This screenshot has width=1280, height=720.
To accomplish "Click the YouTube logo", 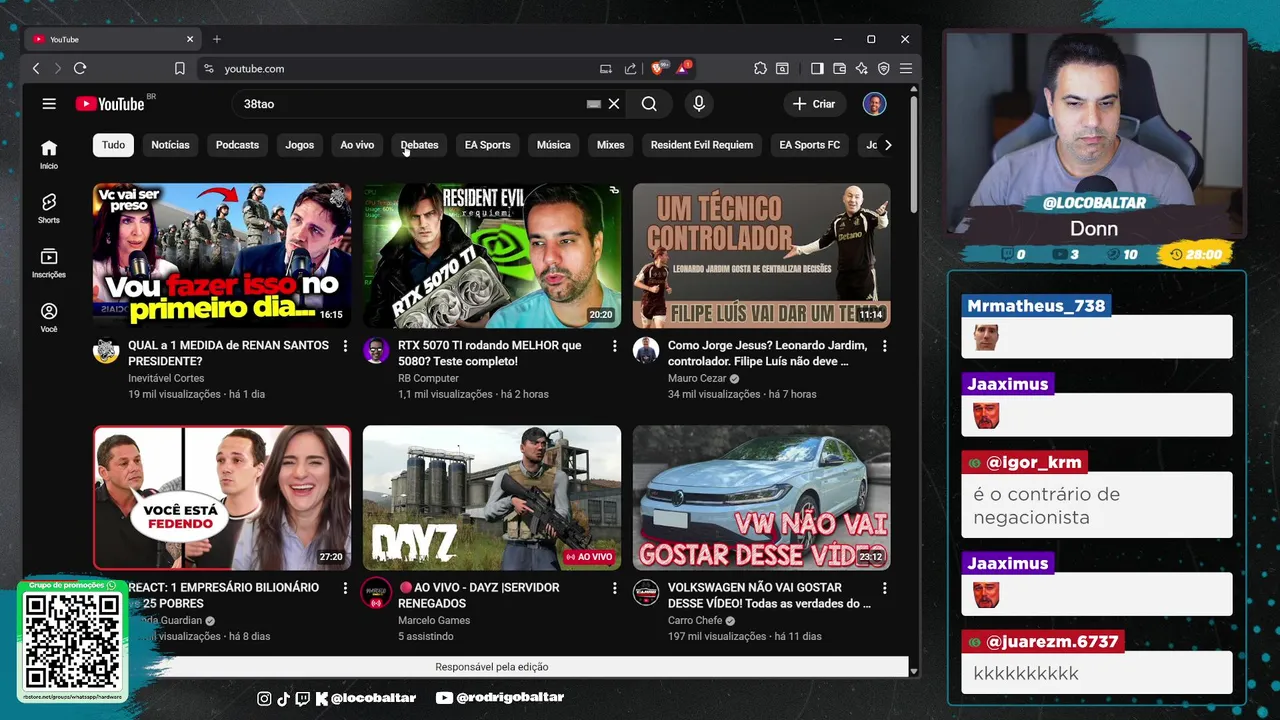I will (110, 104).
